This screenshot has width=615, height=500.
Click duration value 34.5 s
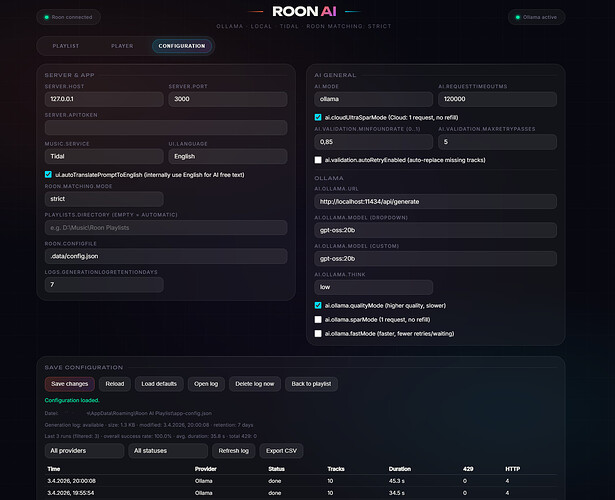click(397, 493)
